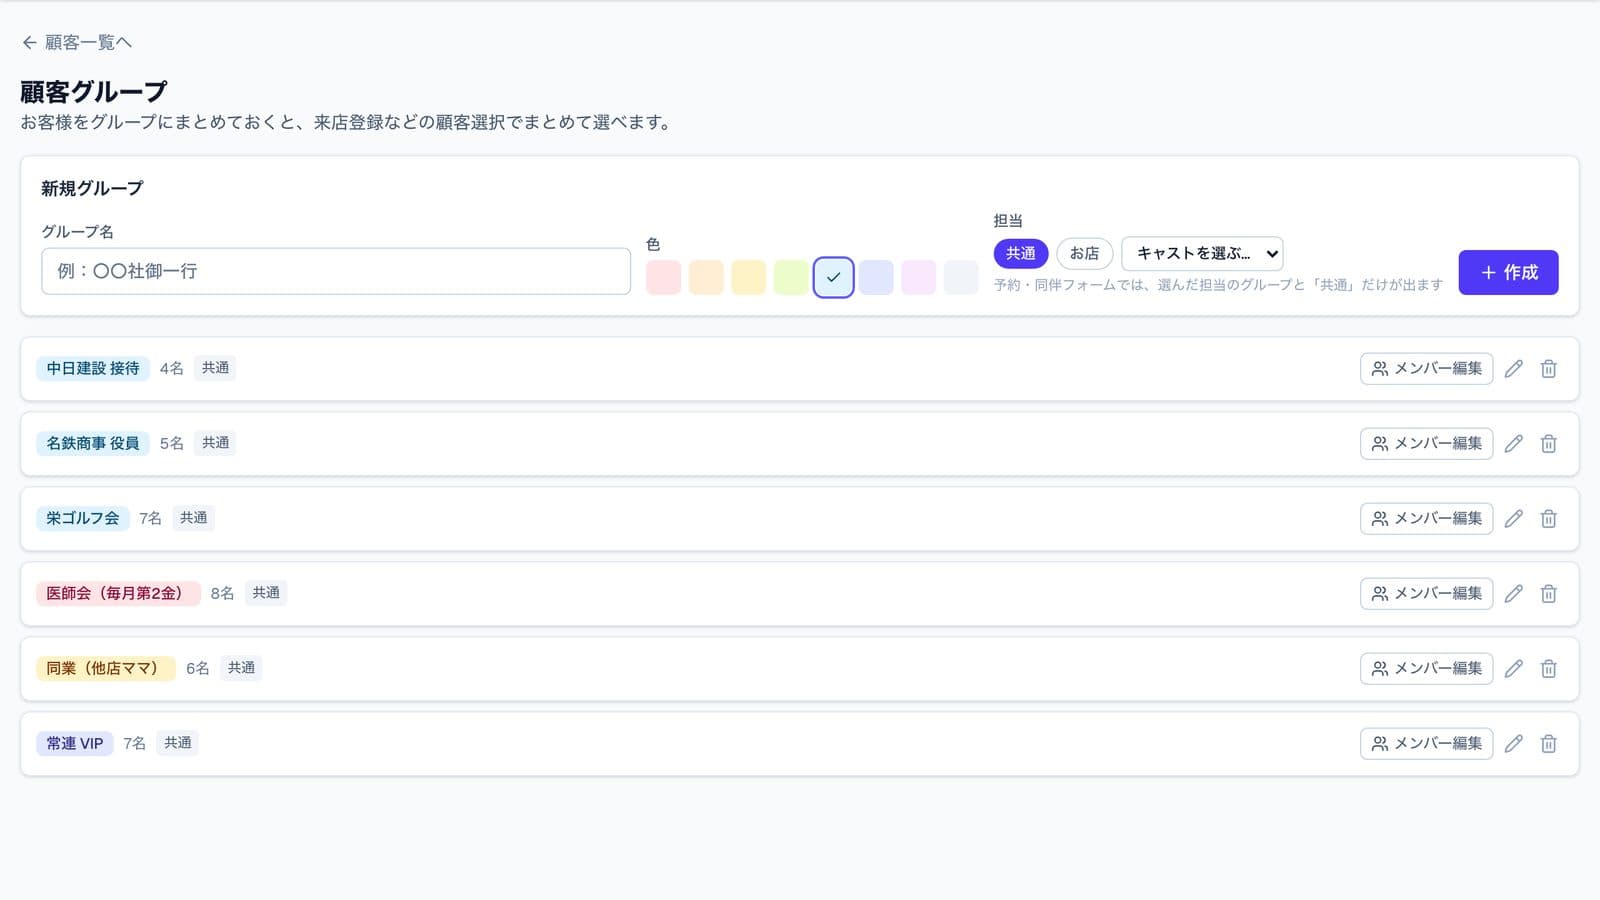Pick the green color swatch

pyautogui.click(x=791, y=277)
